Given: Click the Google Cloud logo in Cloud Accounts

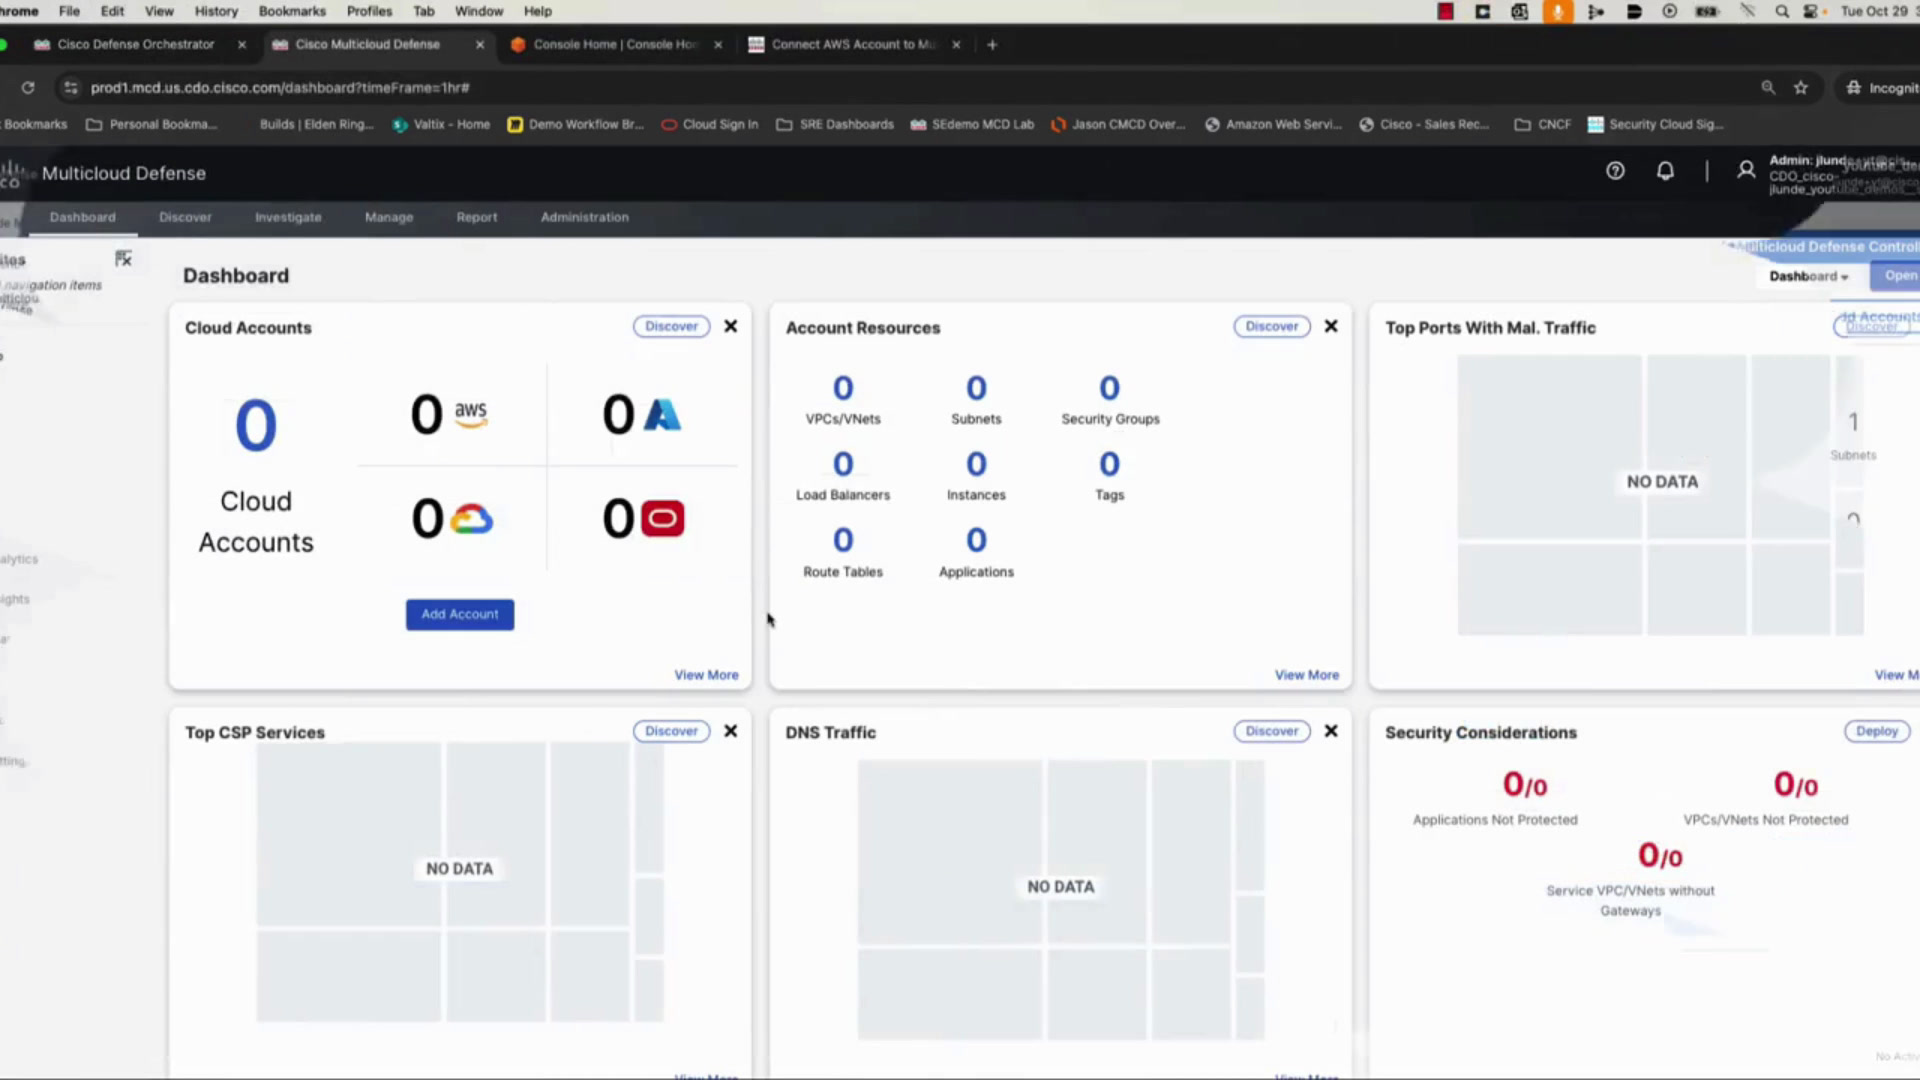Looking at the screenshot, I should pyautogui.click(x=471, y=519).
